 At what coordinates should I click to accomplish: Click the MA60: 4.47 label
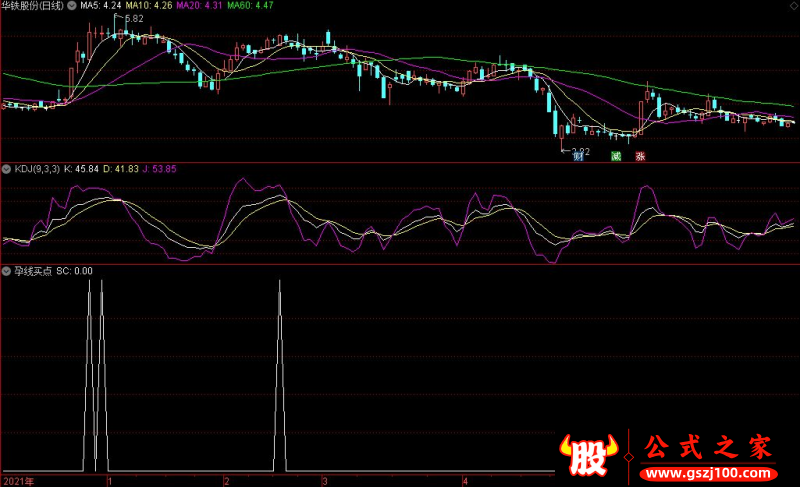(250, 6)
